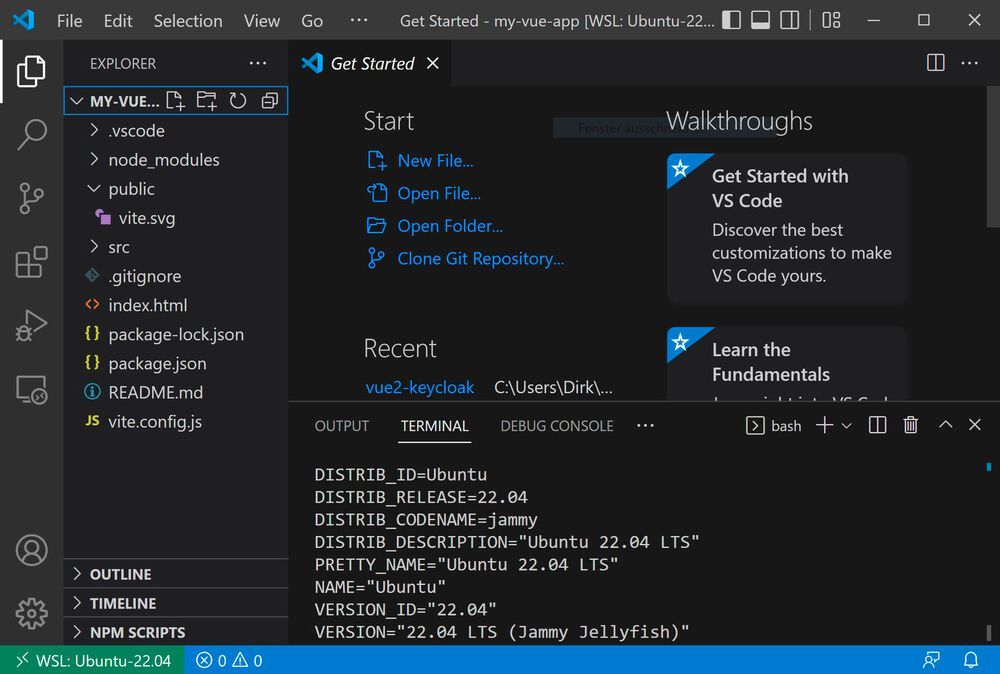Click the Open Folder... link
Viewport: 1000px width, 674px height.
450,226
